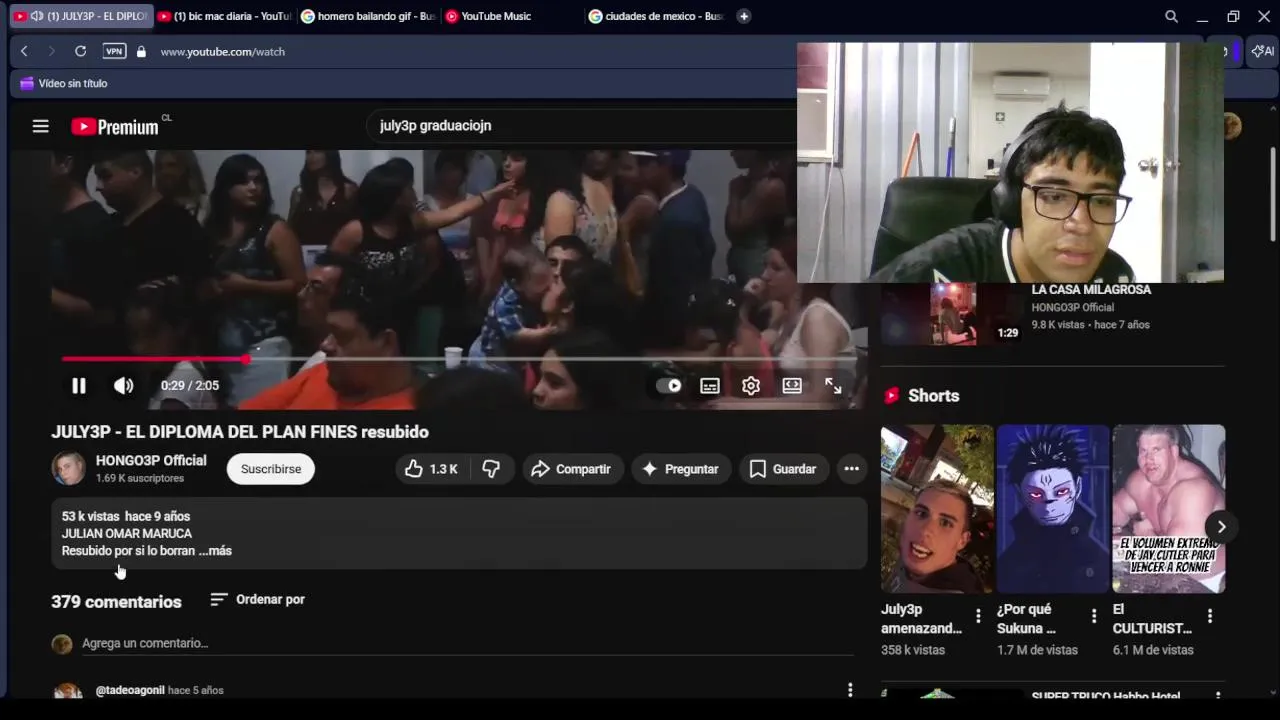Open a new browser tab plus button
The width and height of the screenshot is (1280, 720).
pos(743,16)
